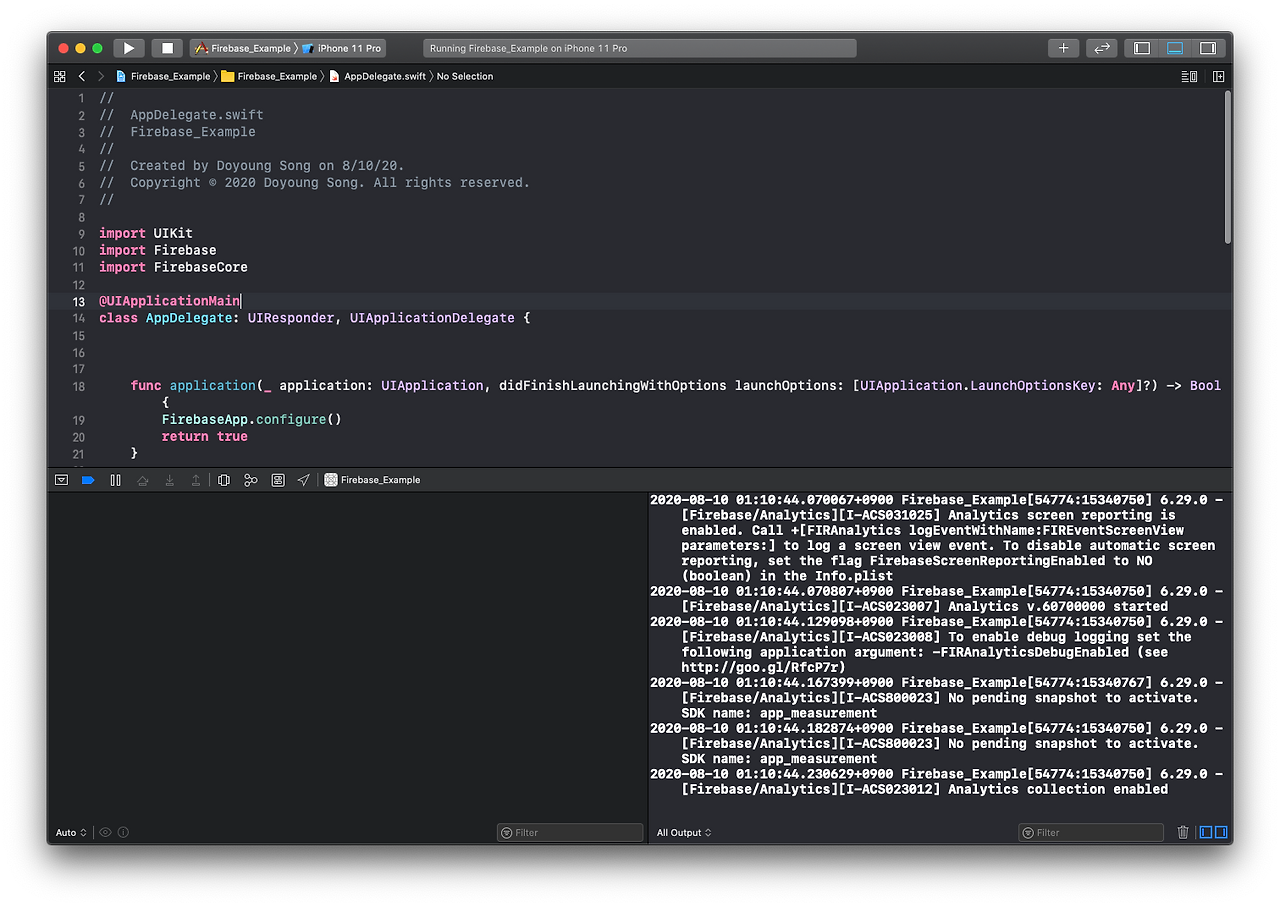This screenshot has height=907, width=1280.
Task: Choose the iPhone 11 Pro run destination
Action: coord(341,48)
